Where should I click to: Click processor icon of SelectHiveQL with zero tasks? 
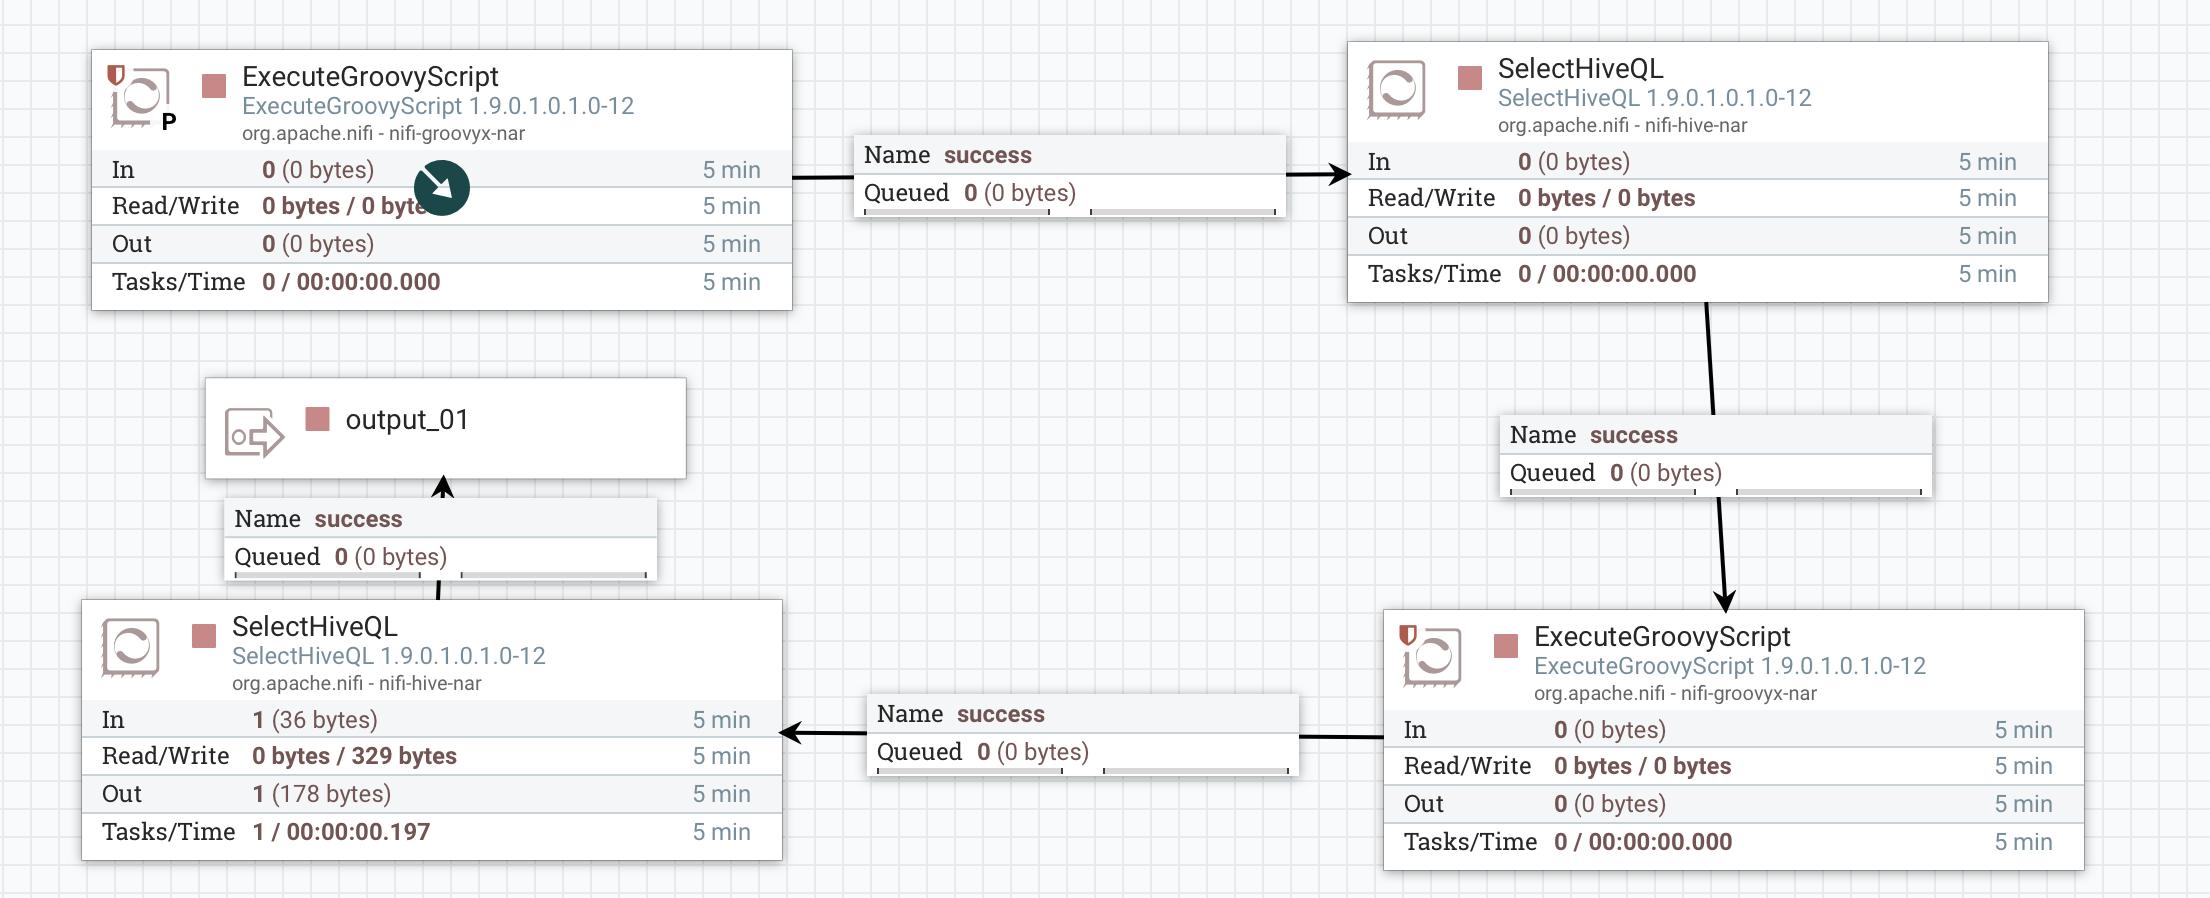(x=1396, y=89)
